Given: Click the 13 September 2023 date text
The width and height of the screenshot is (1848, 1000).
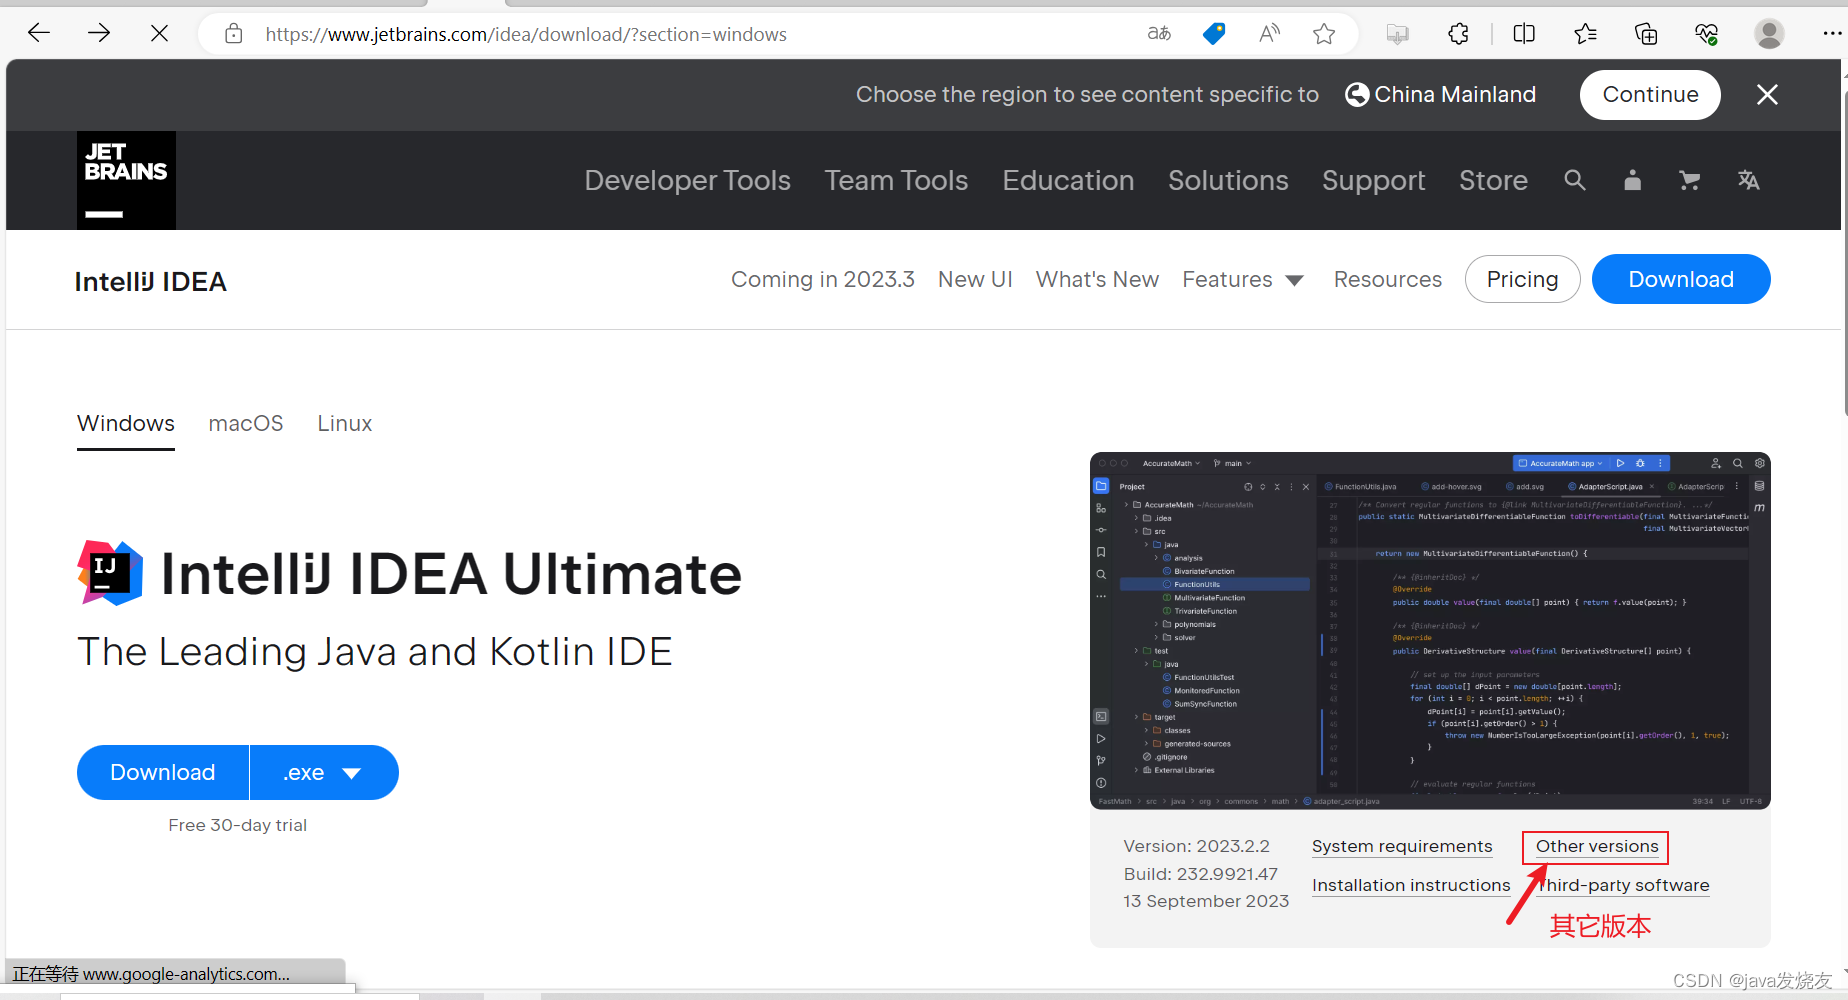Looking at the screenshot, I should click(x=1206, y=901).
